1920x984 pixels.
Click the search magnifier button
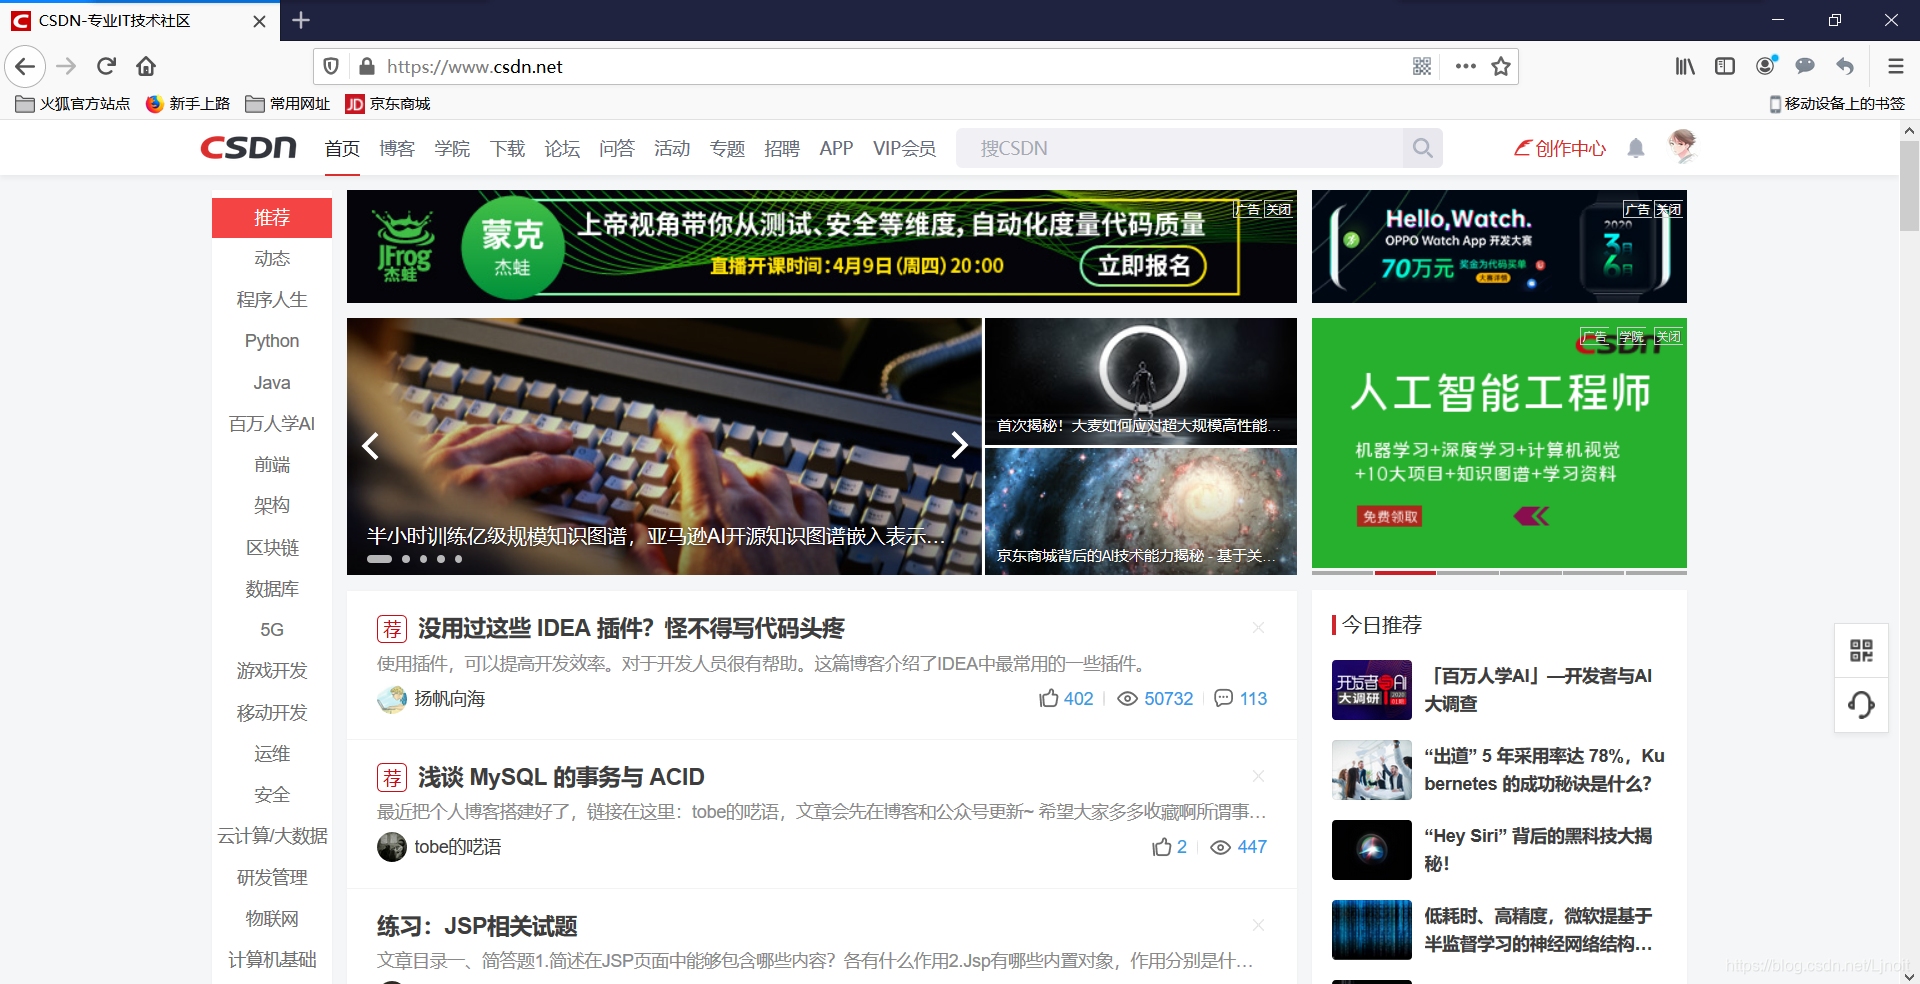(1422, 148)
